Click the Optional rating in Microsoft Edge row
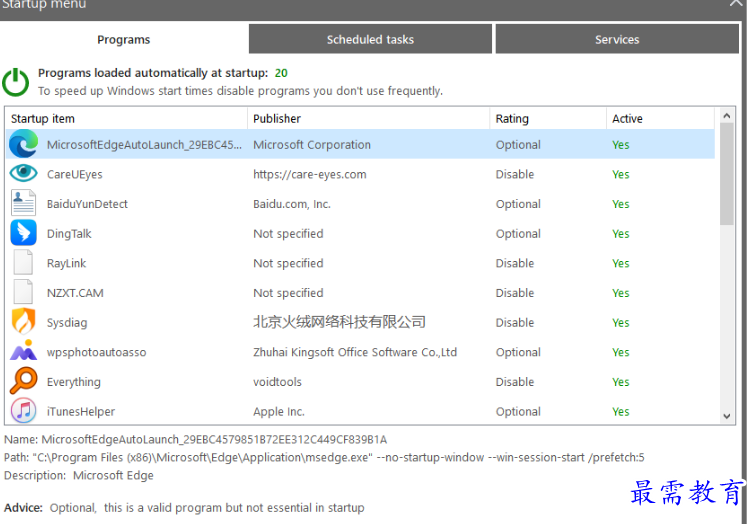Image resolution: width=752 pixels, height=524 pixels. tap(518, 145)
